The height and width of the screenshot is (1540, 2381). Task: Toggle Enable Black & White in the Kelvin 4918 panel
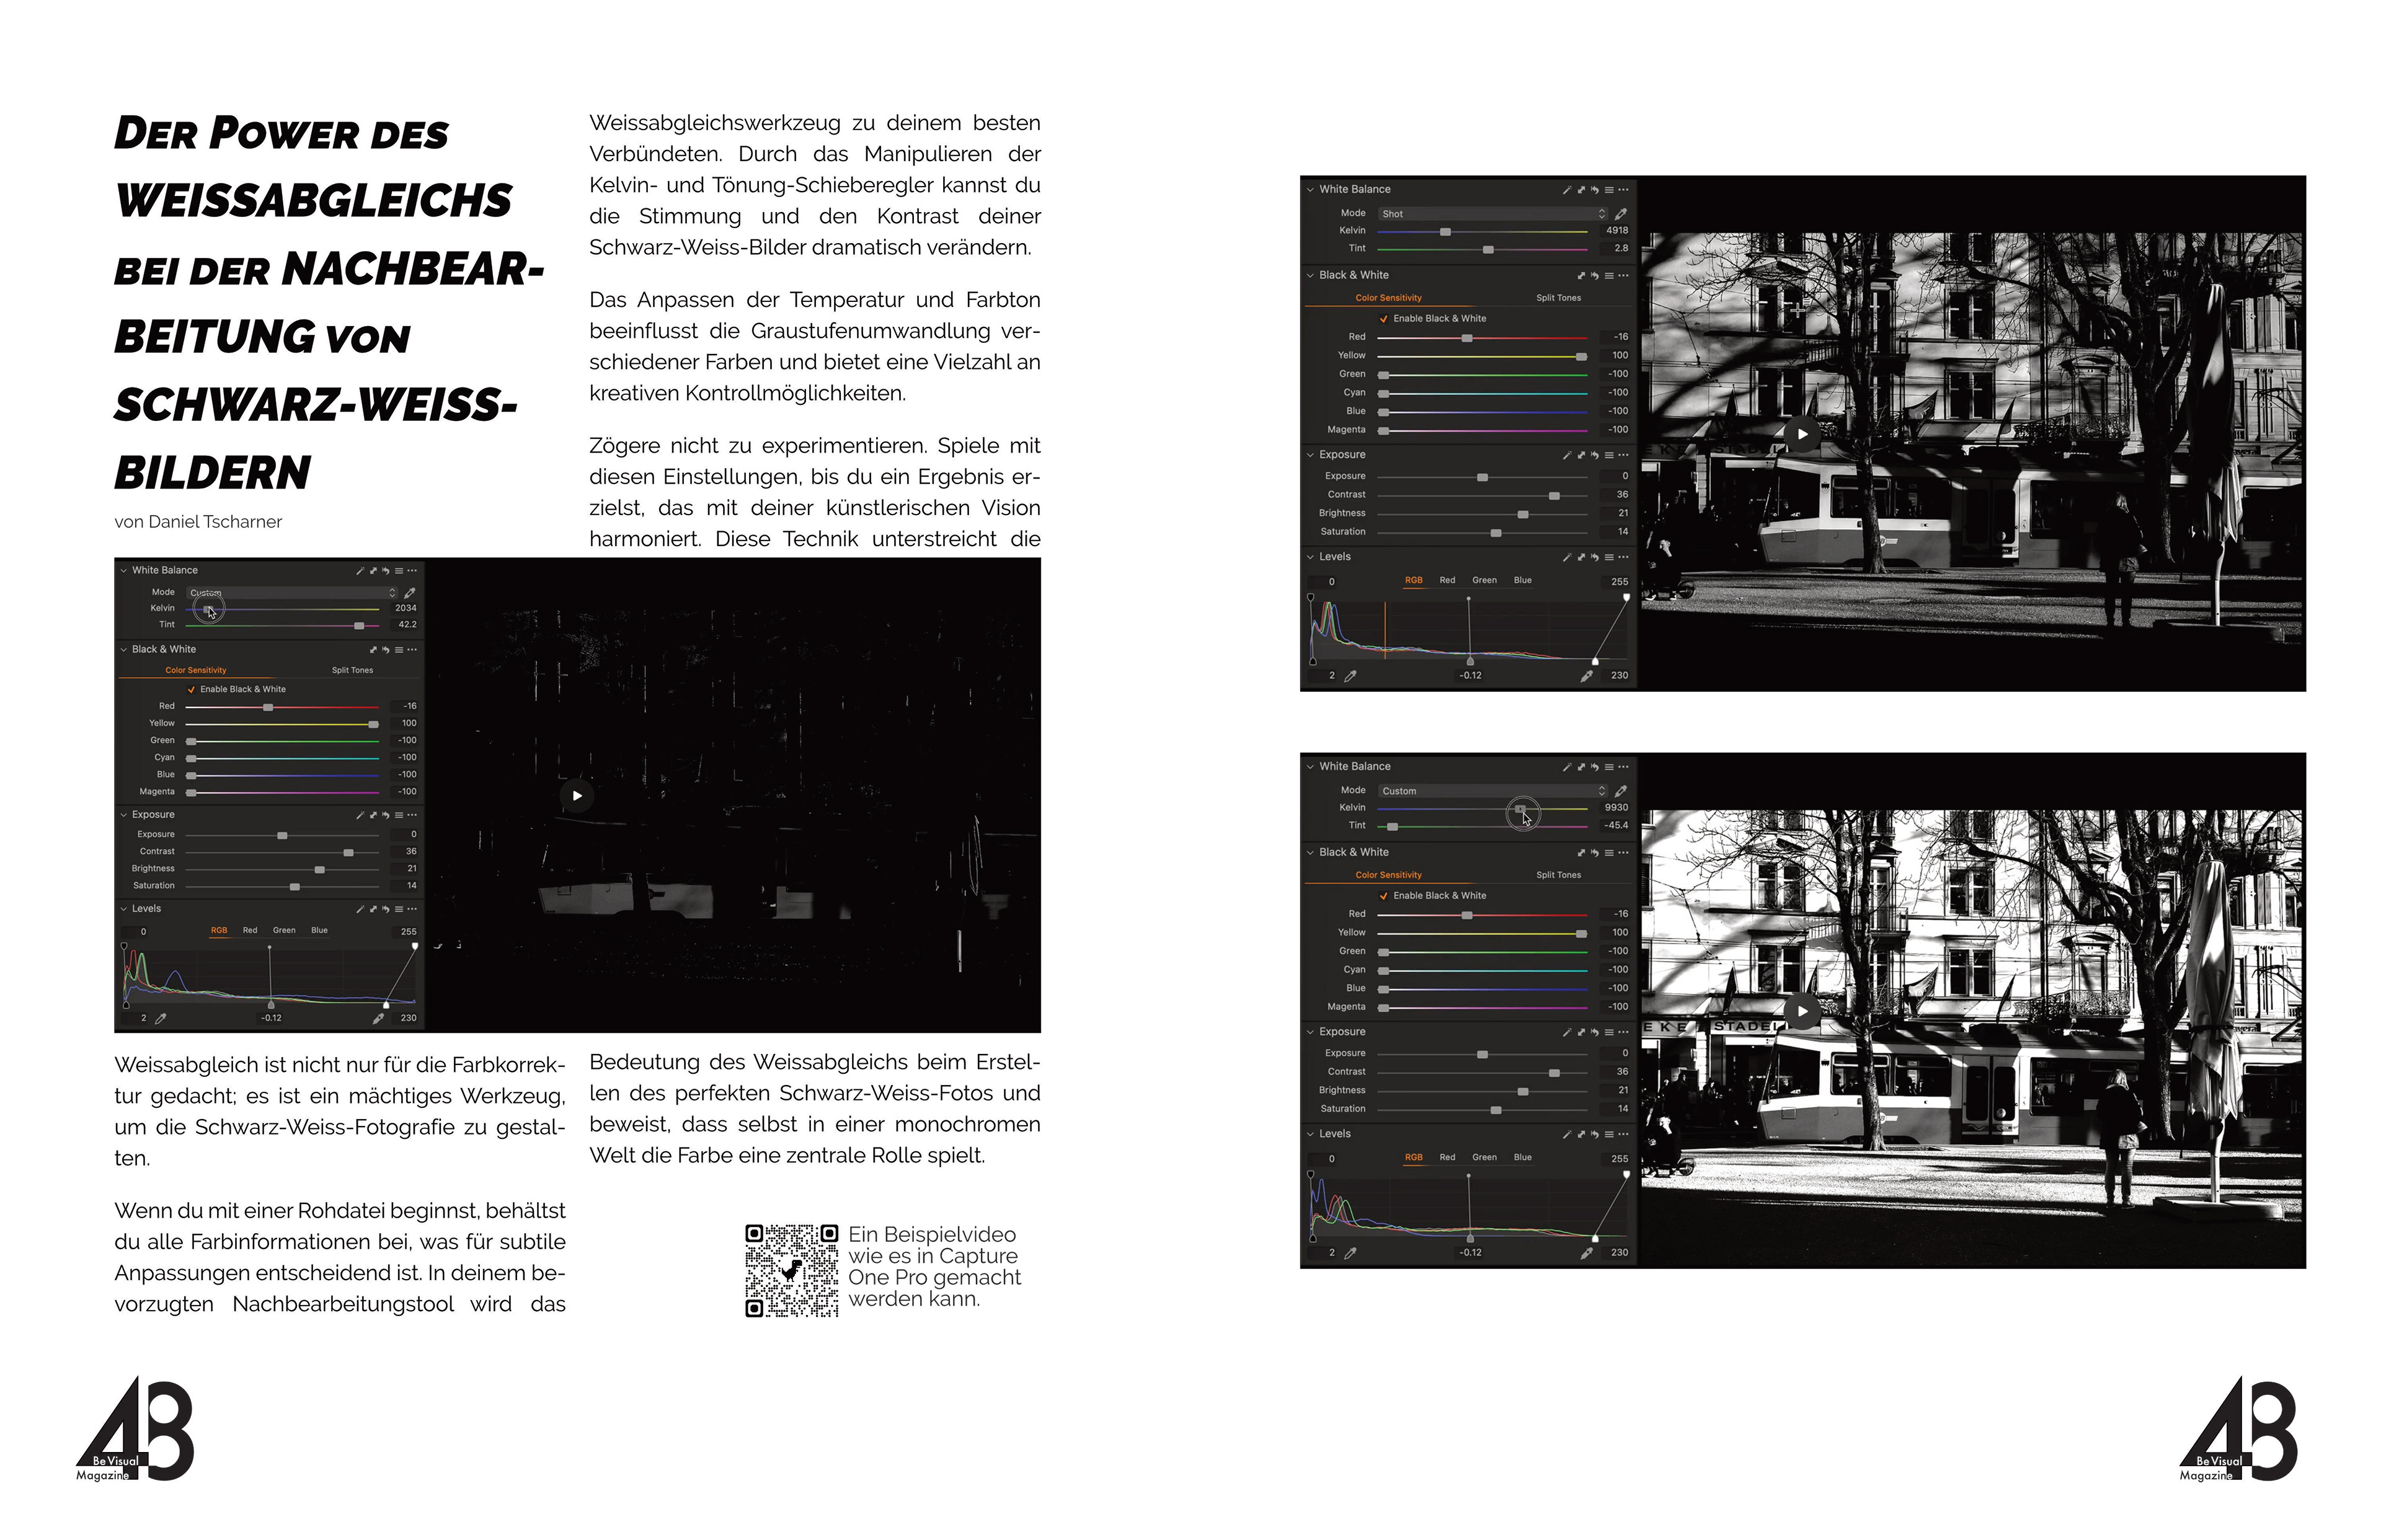[1383, 319]
